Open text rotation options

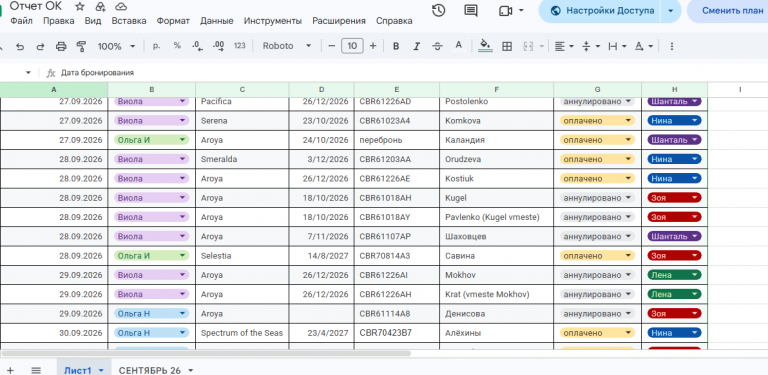click(644, 47)
